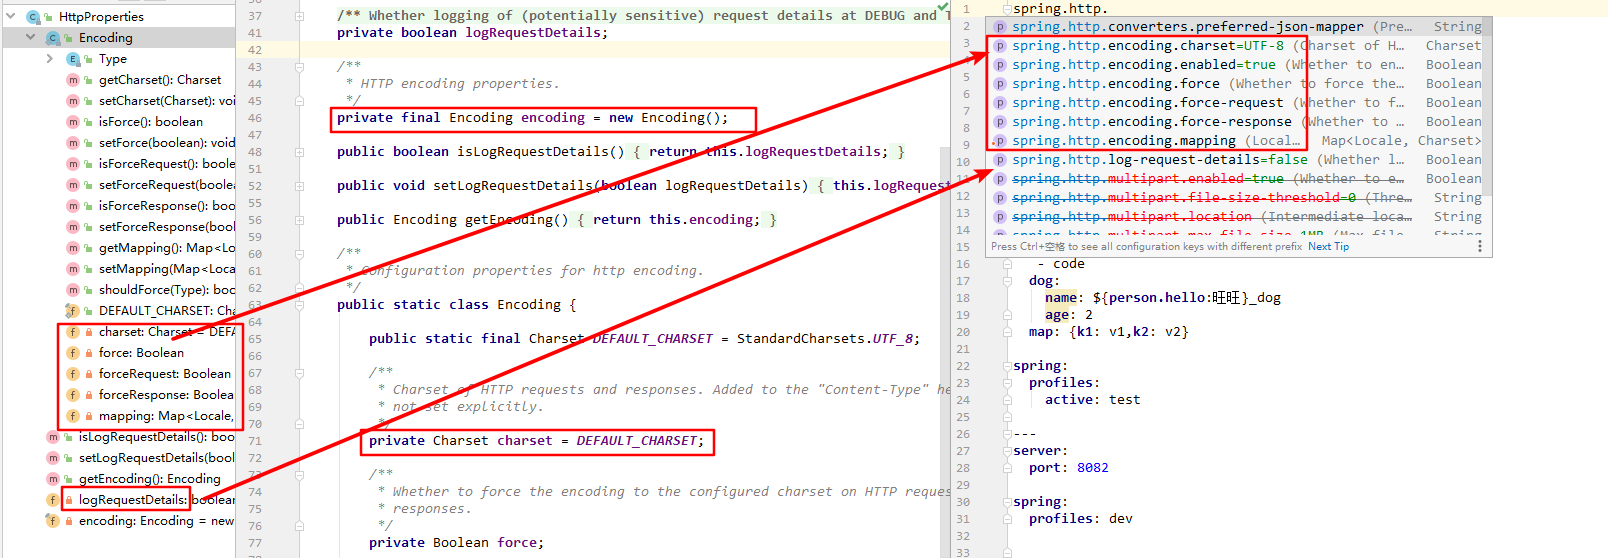Collapse the HttpProperties class node

(12, 16)
